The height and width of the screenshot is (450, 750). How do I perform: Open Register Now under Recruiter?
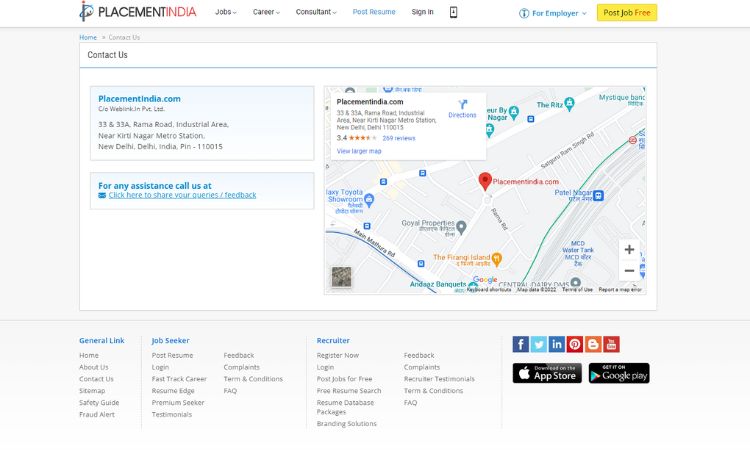coord(338,355)
